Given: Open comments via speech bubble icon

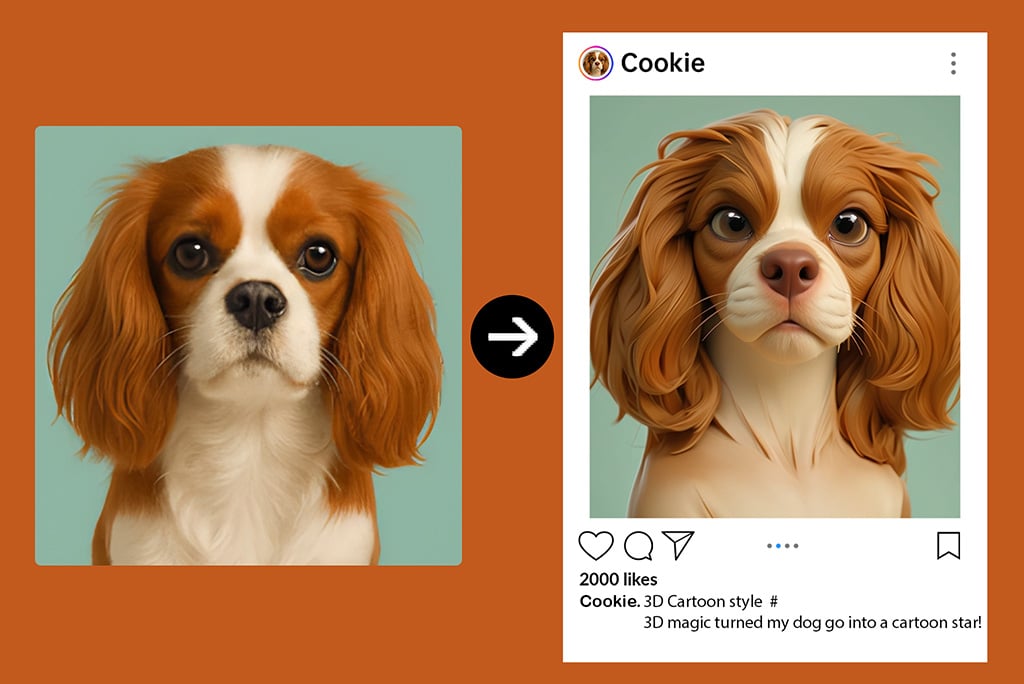Looking at the screenshot, I should (x=638, y=546).
